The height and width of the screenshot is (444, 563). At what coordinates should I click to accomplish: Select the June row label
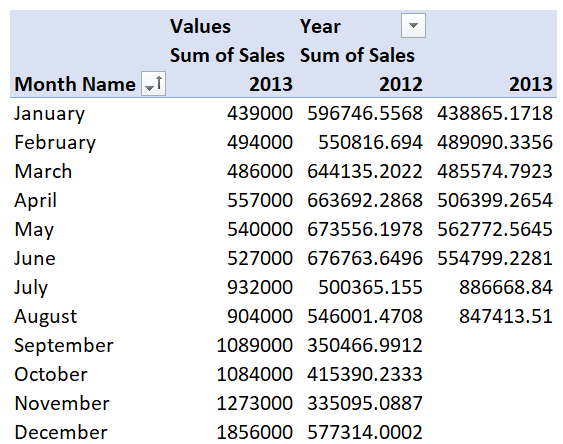coord(35,258)
